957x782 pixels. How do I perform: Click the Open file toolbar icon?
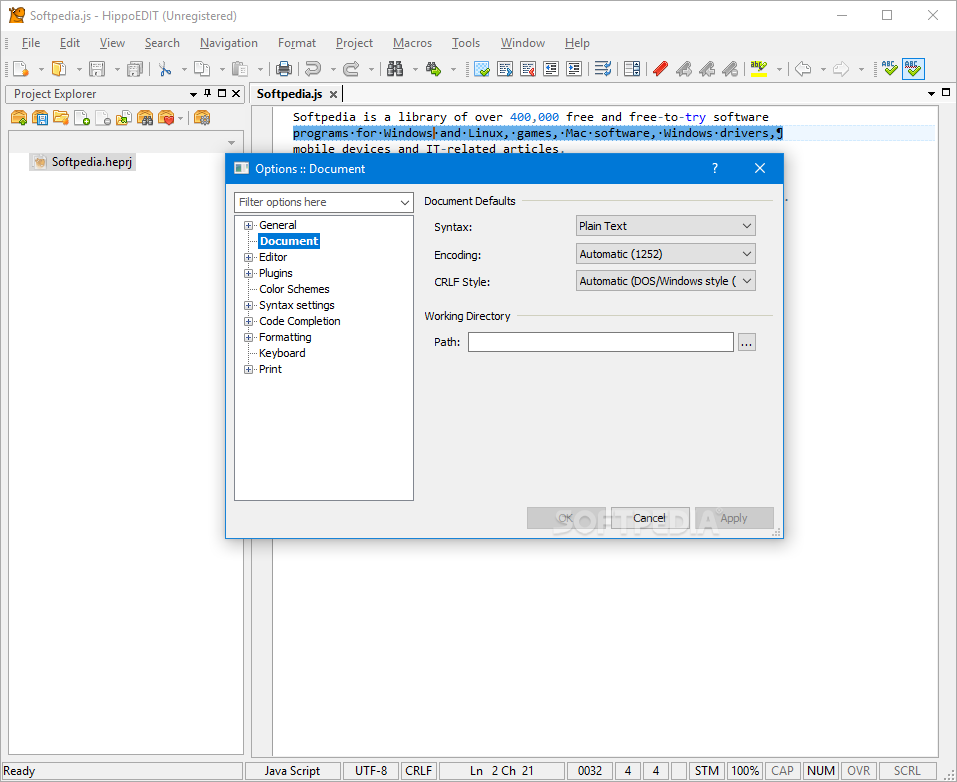[x=59, y=69]
